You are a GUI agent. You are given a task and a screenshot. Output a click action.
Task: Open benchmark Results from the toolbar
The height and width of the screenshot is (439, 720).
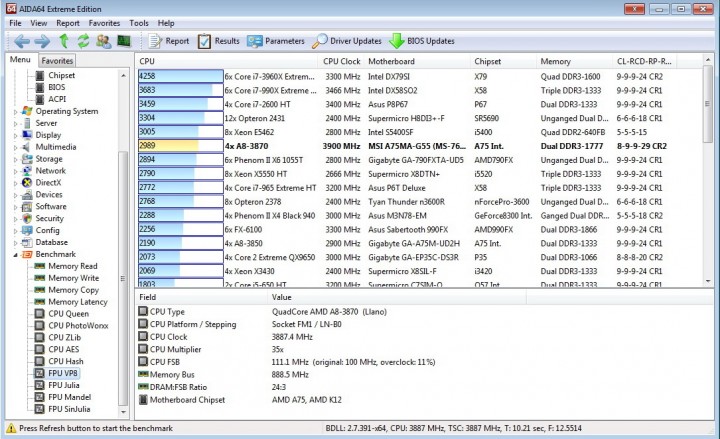point(219,41)
